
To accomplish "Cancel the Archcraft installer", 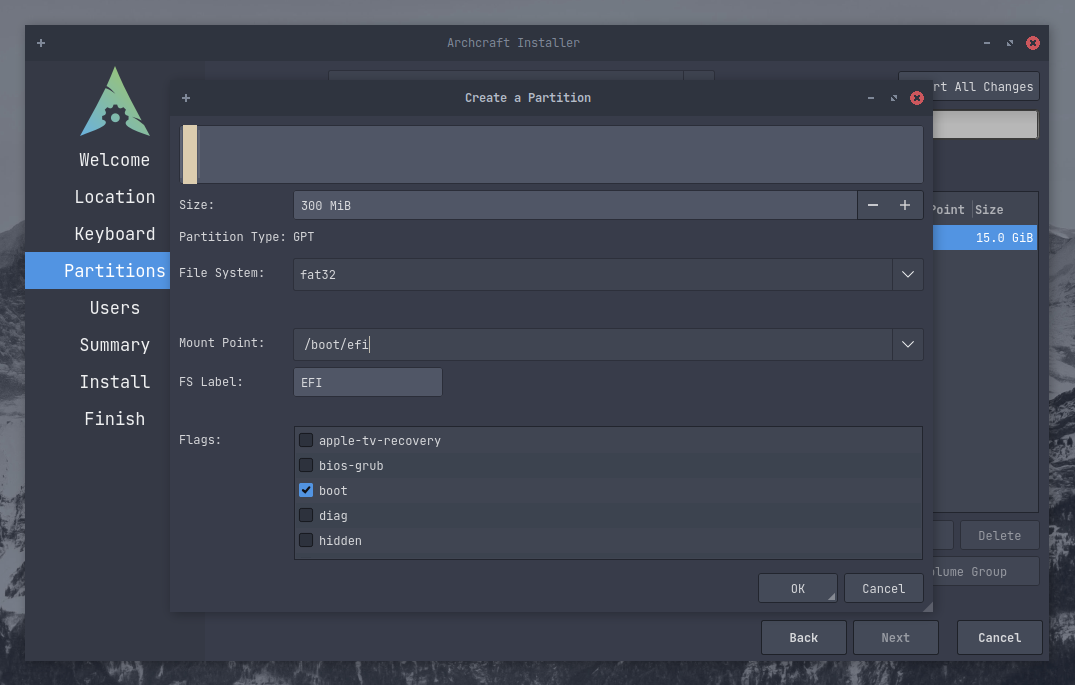I will (1000, 638).
